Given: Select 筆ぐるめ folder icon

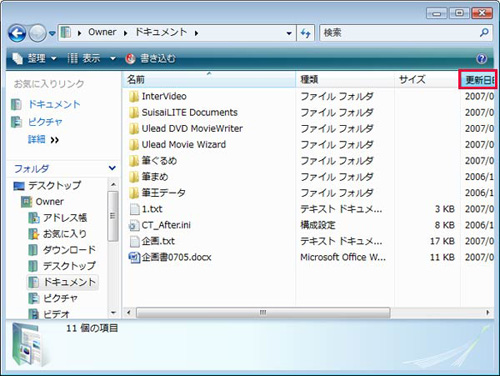Looking at the screenshot, I should (x=134, y=161).
